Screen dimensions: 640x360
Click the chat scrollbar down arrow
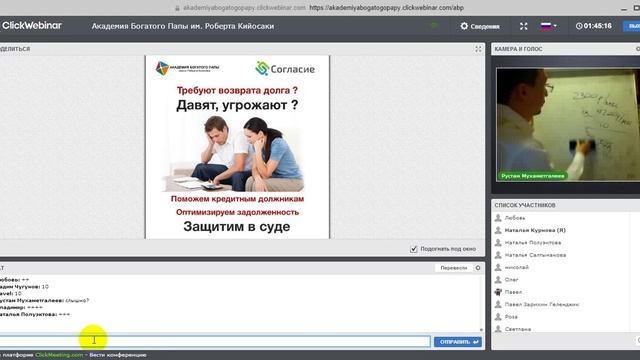pyautogui.click(x=481, y=329)
